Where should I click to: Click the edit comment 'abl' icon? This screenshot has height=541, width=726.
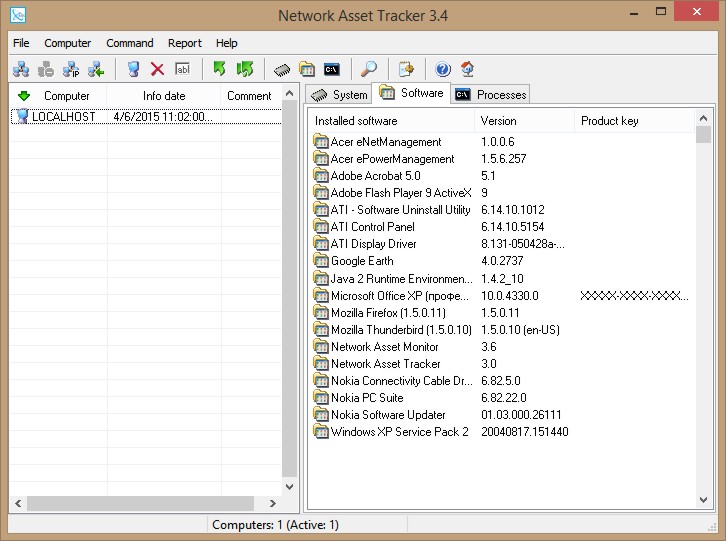pyautogui.click(x=182, y=69)
